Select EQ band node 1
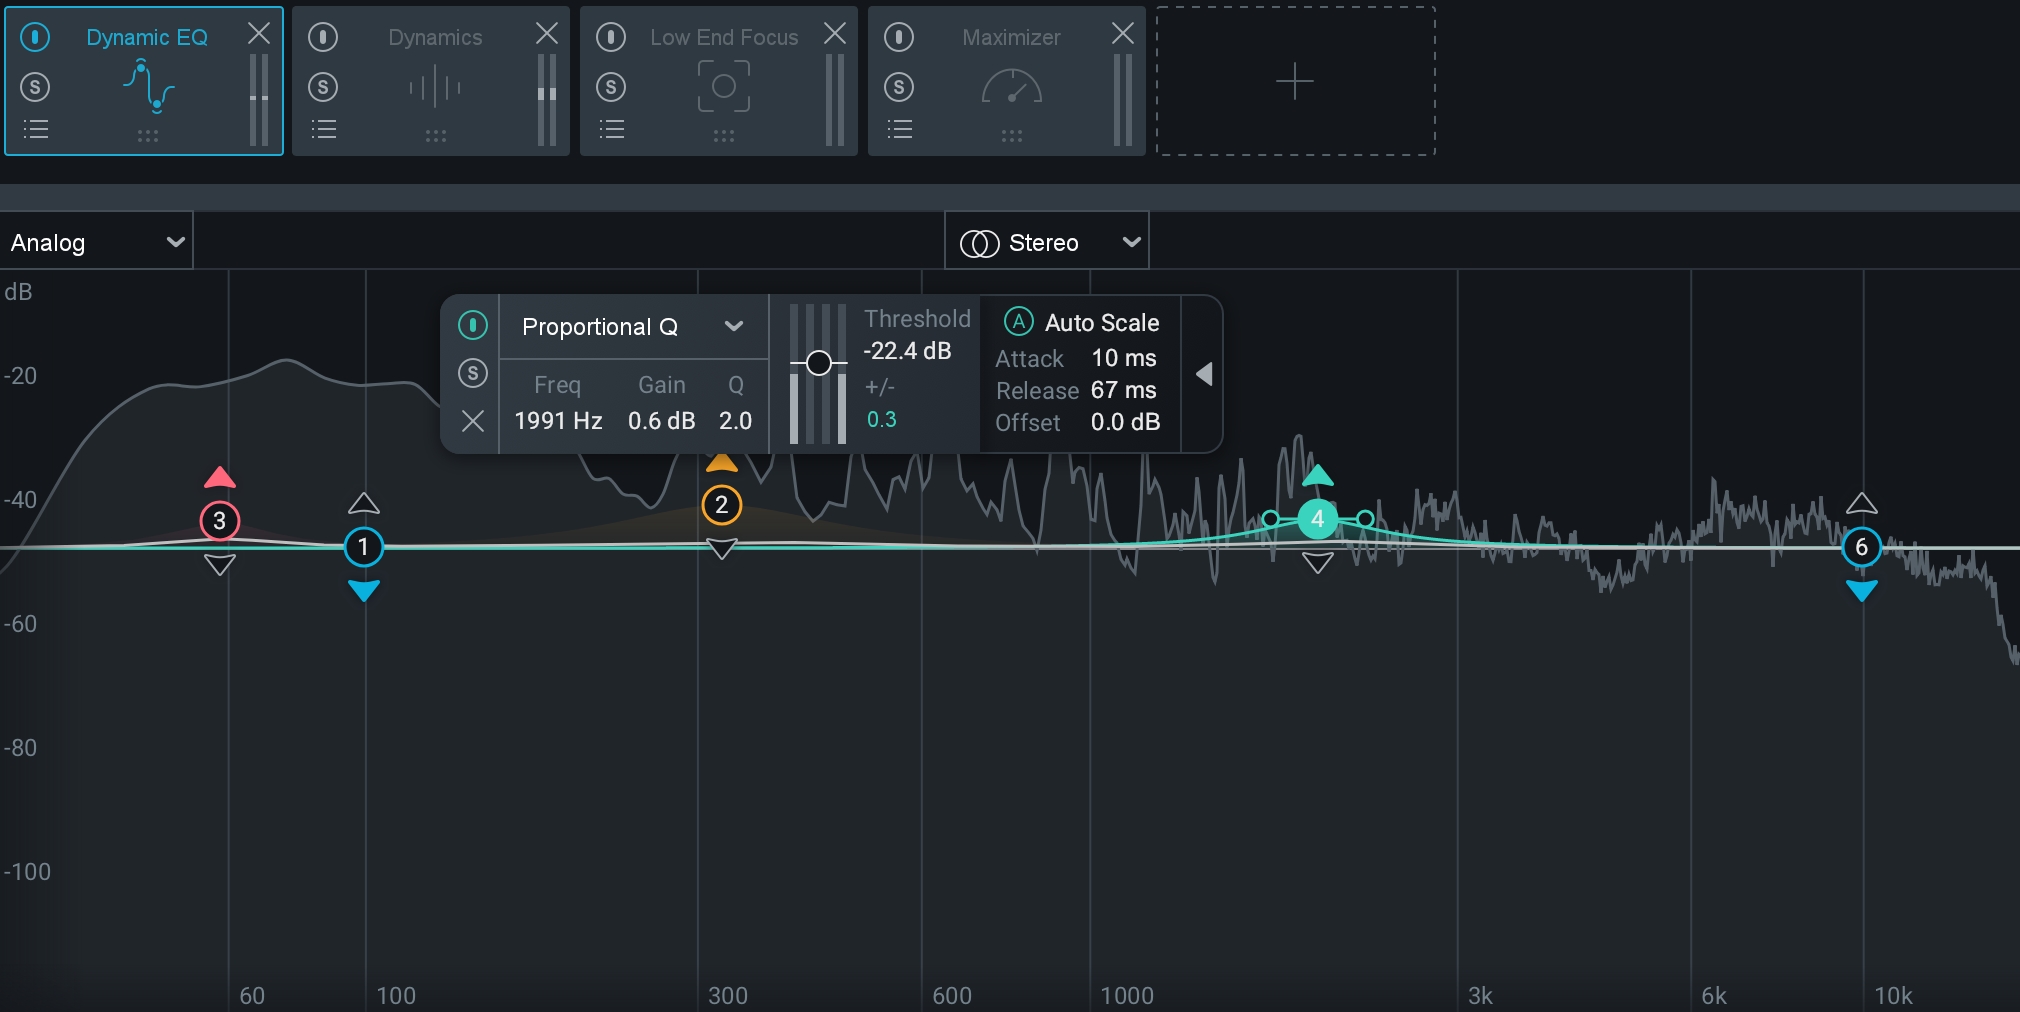This screenshot has width=2020, height=1012. pyautogui.click(x=364, y=547)
